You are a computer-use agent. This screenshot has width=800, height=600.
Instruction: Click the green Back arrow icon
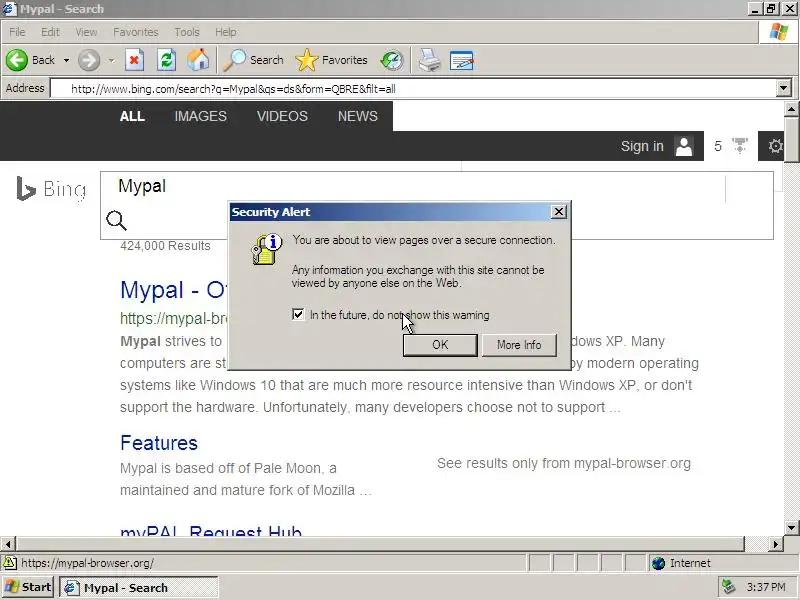click(x=17, y=60)
